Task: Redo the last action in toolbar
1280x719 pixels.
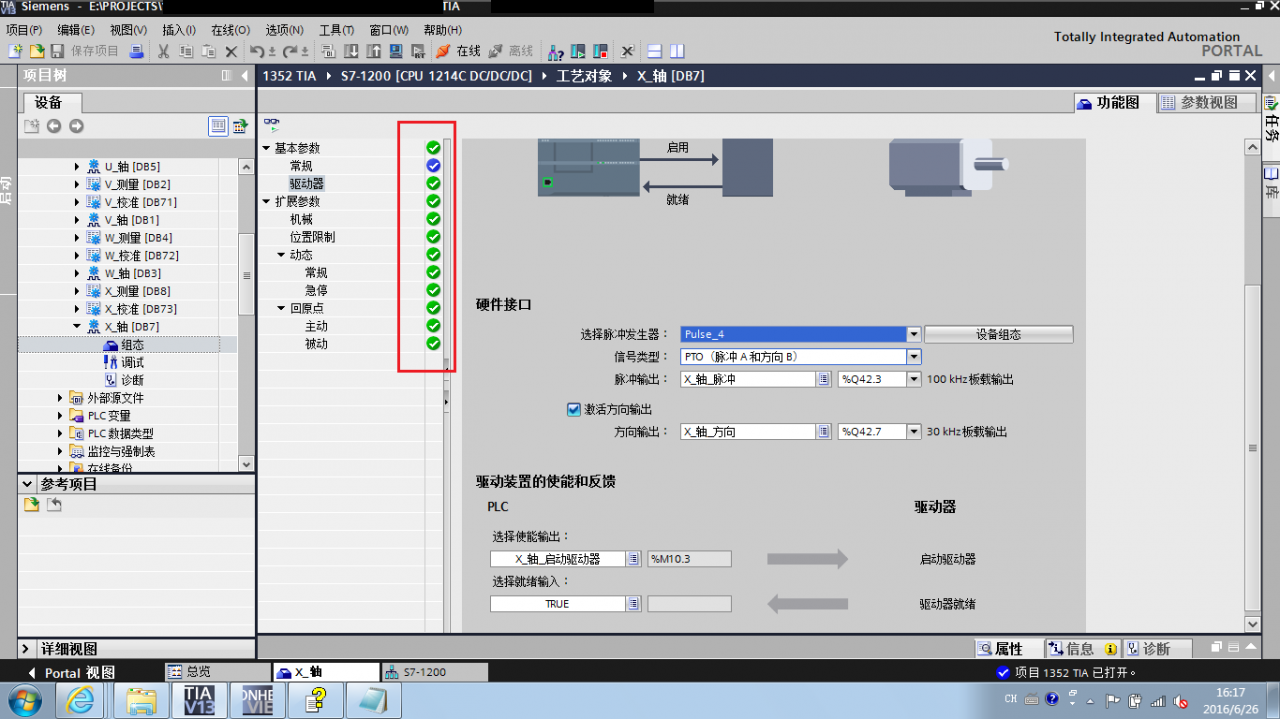Action: [x=290, y=51]
